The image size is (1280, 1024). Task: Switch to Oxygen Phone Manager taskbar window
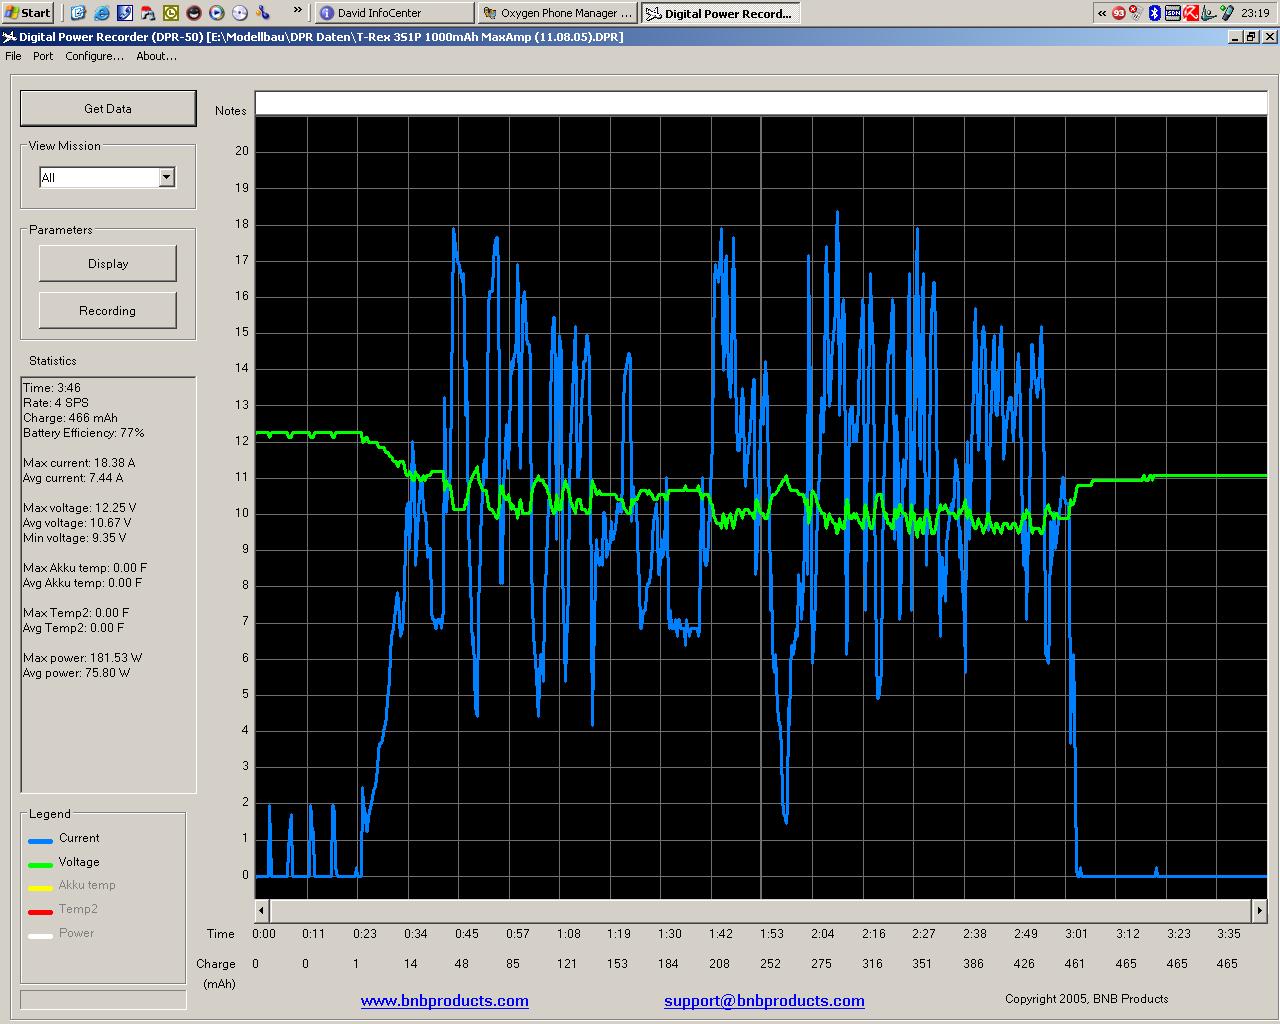point(557,13)
